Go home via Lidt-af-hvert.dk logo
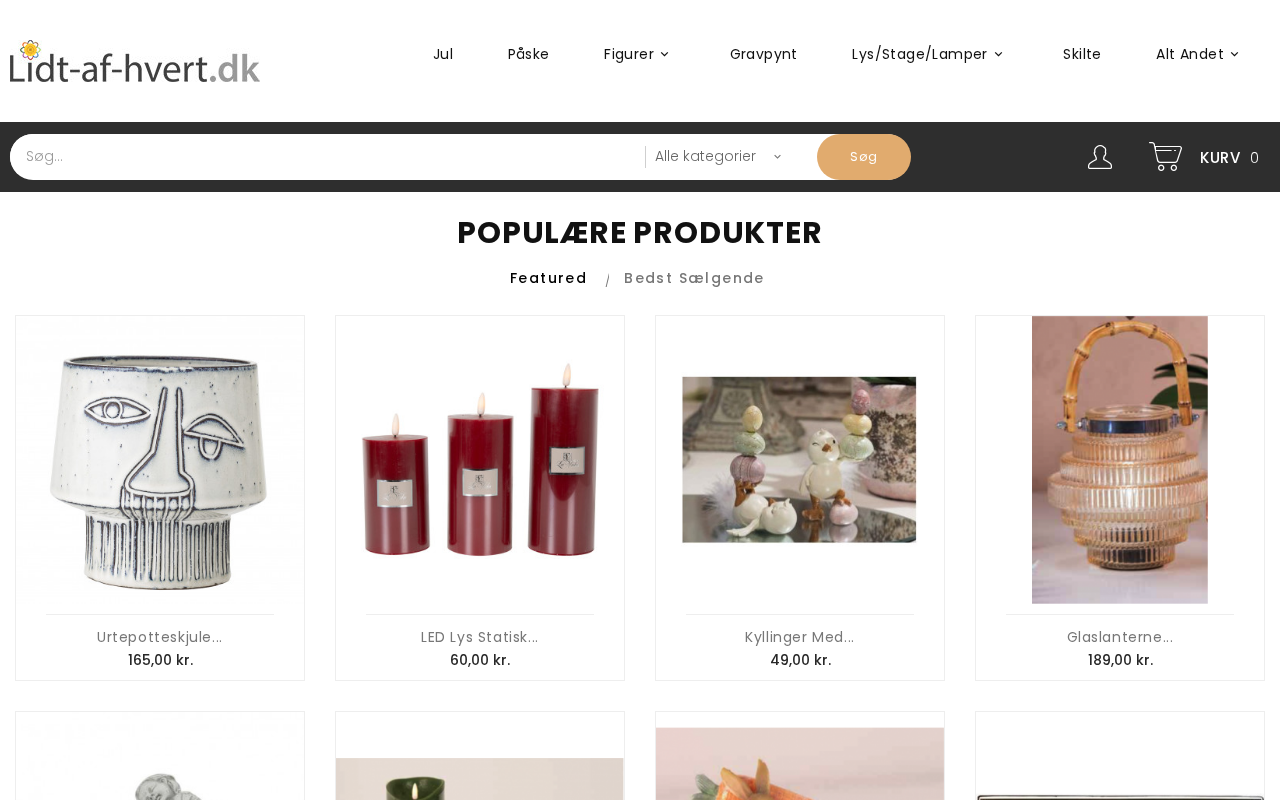 click(x=134, y=61)
